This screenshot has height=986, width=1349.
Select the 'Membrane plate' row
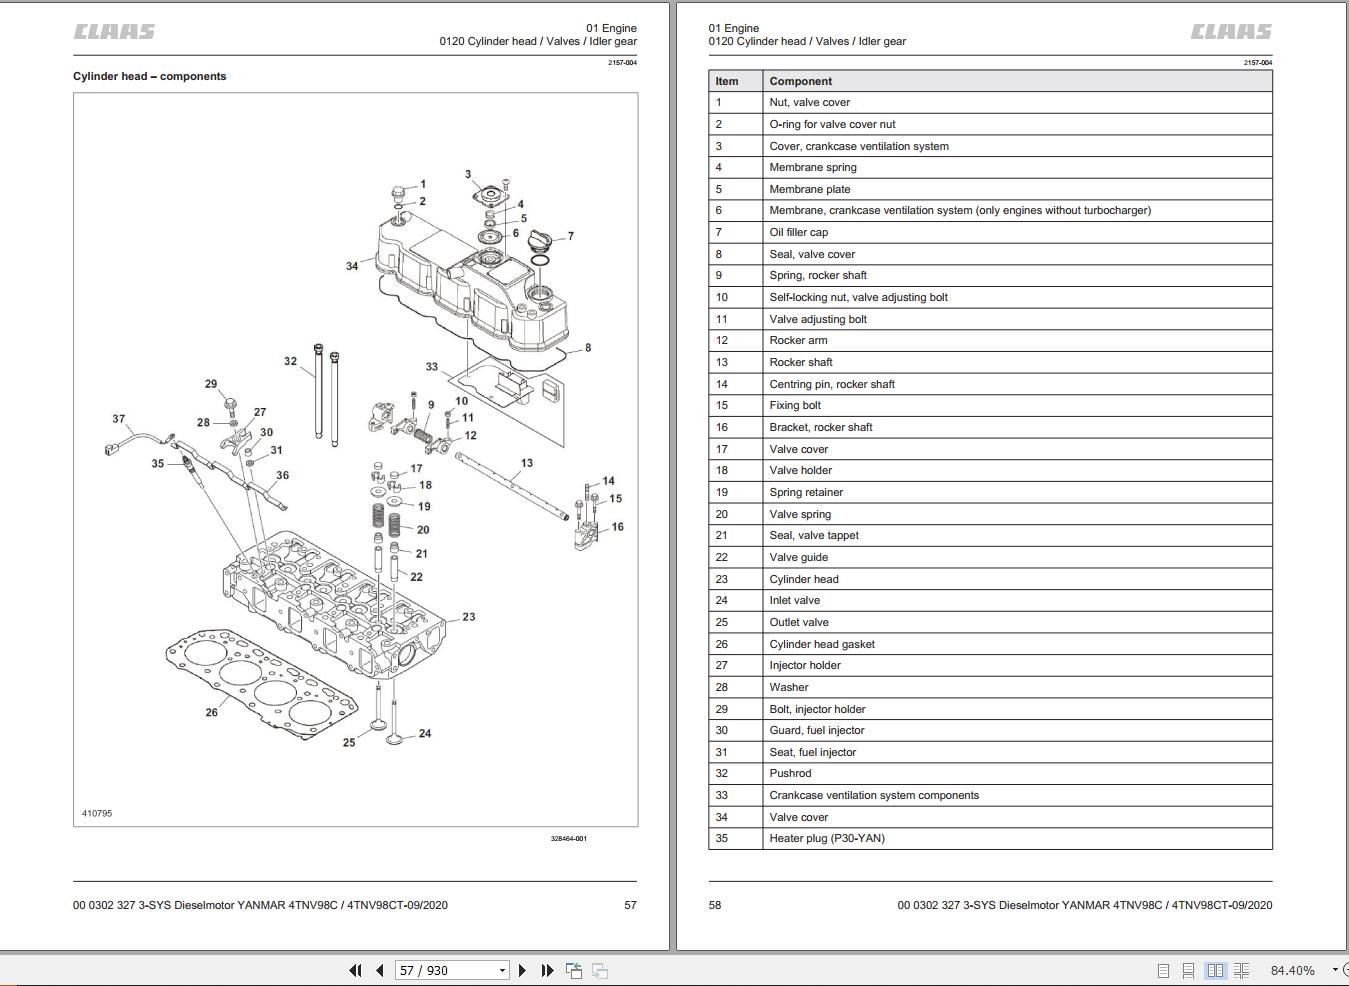coord(990,189)
